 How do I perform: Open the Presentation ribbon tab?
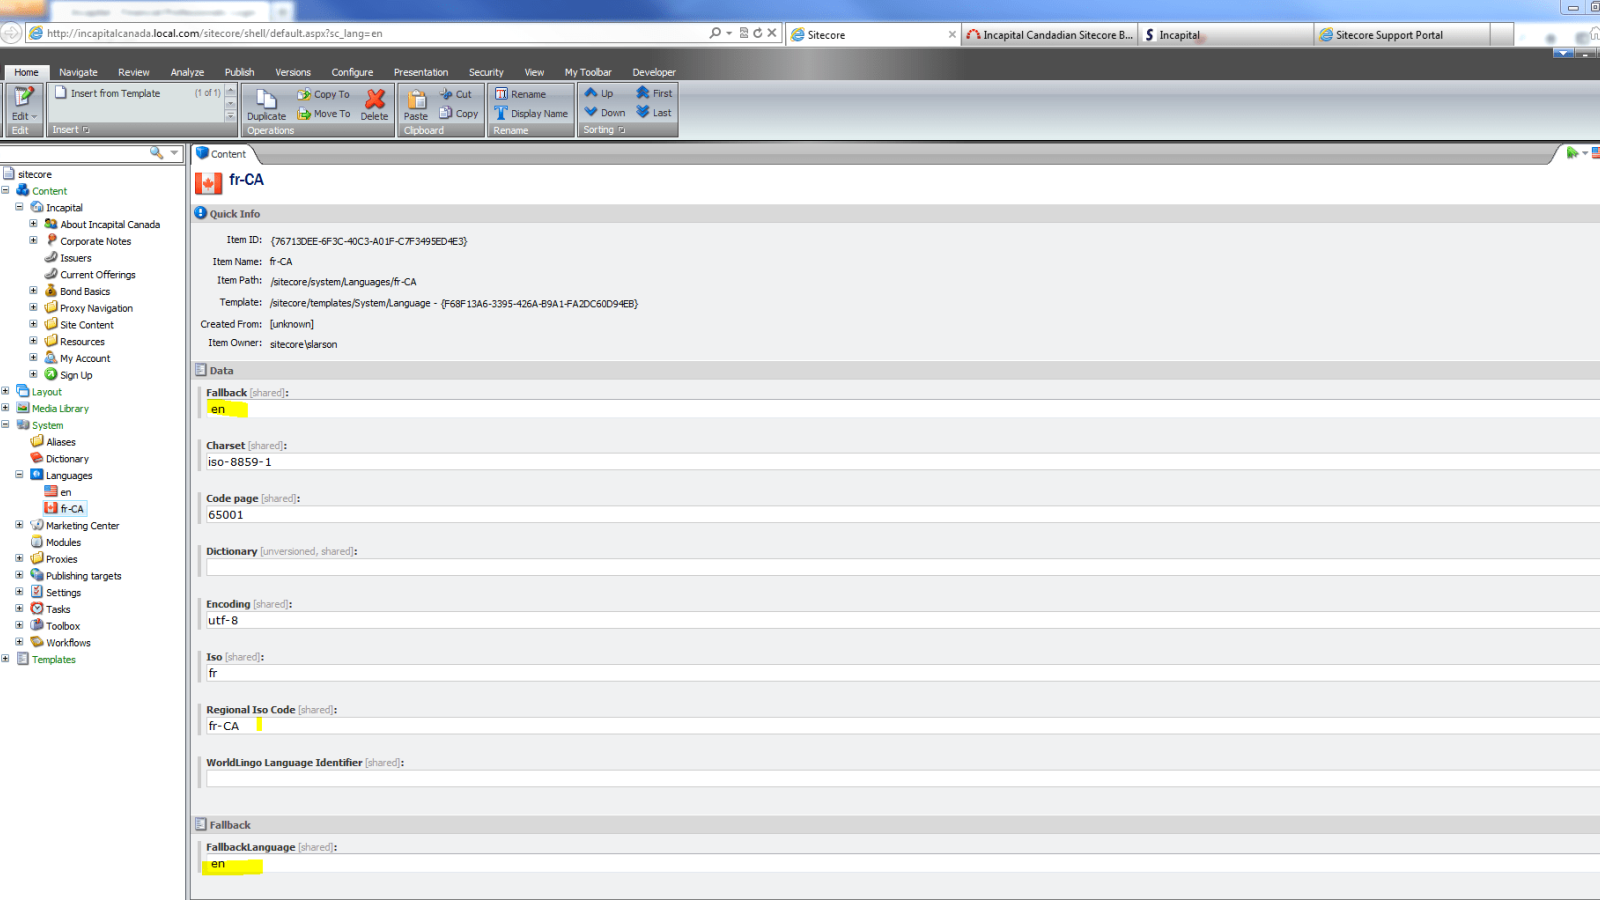[420, 72]
